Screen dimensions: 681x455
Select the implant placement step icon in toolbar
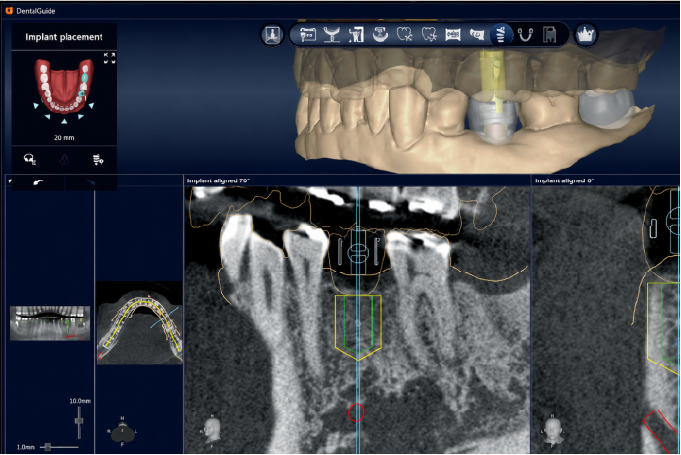500,34
